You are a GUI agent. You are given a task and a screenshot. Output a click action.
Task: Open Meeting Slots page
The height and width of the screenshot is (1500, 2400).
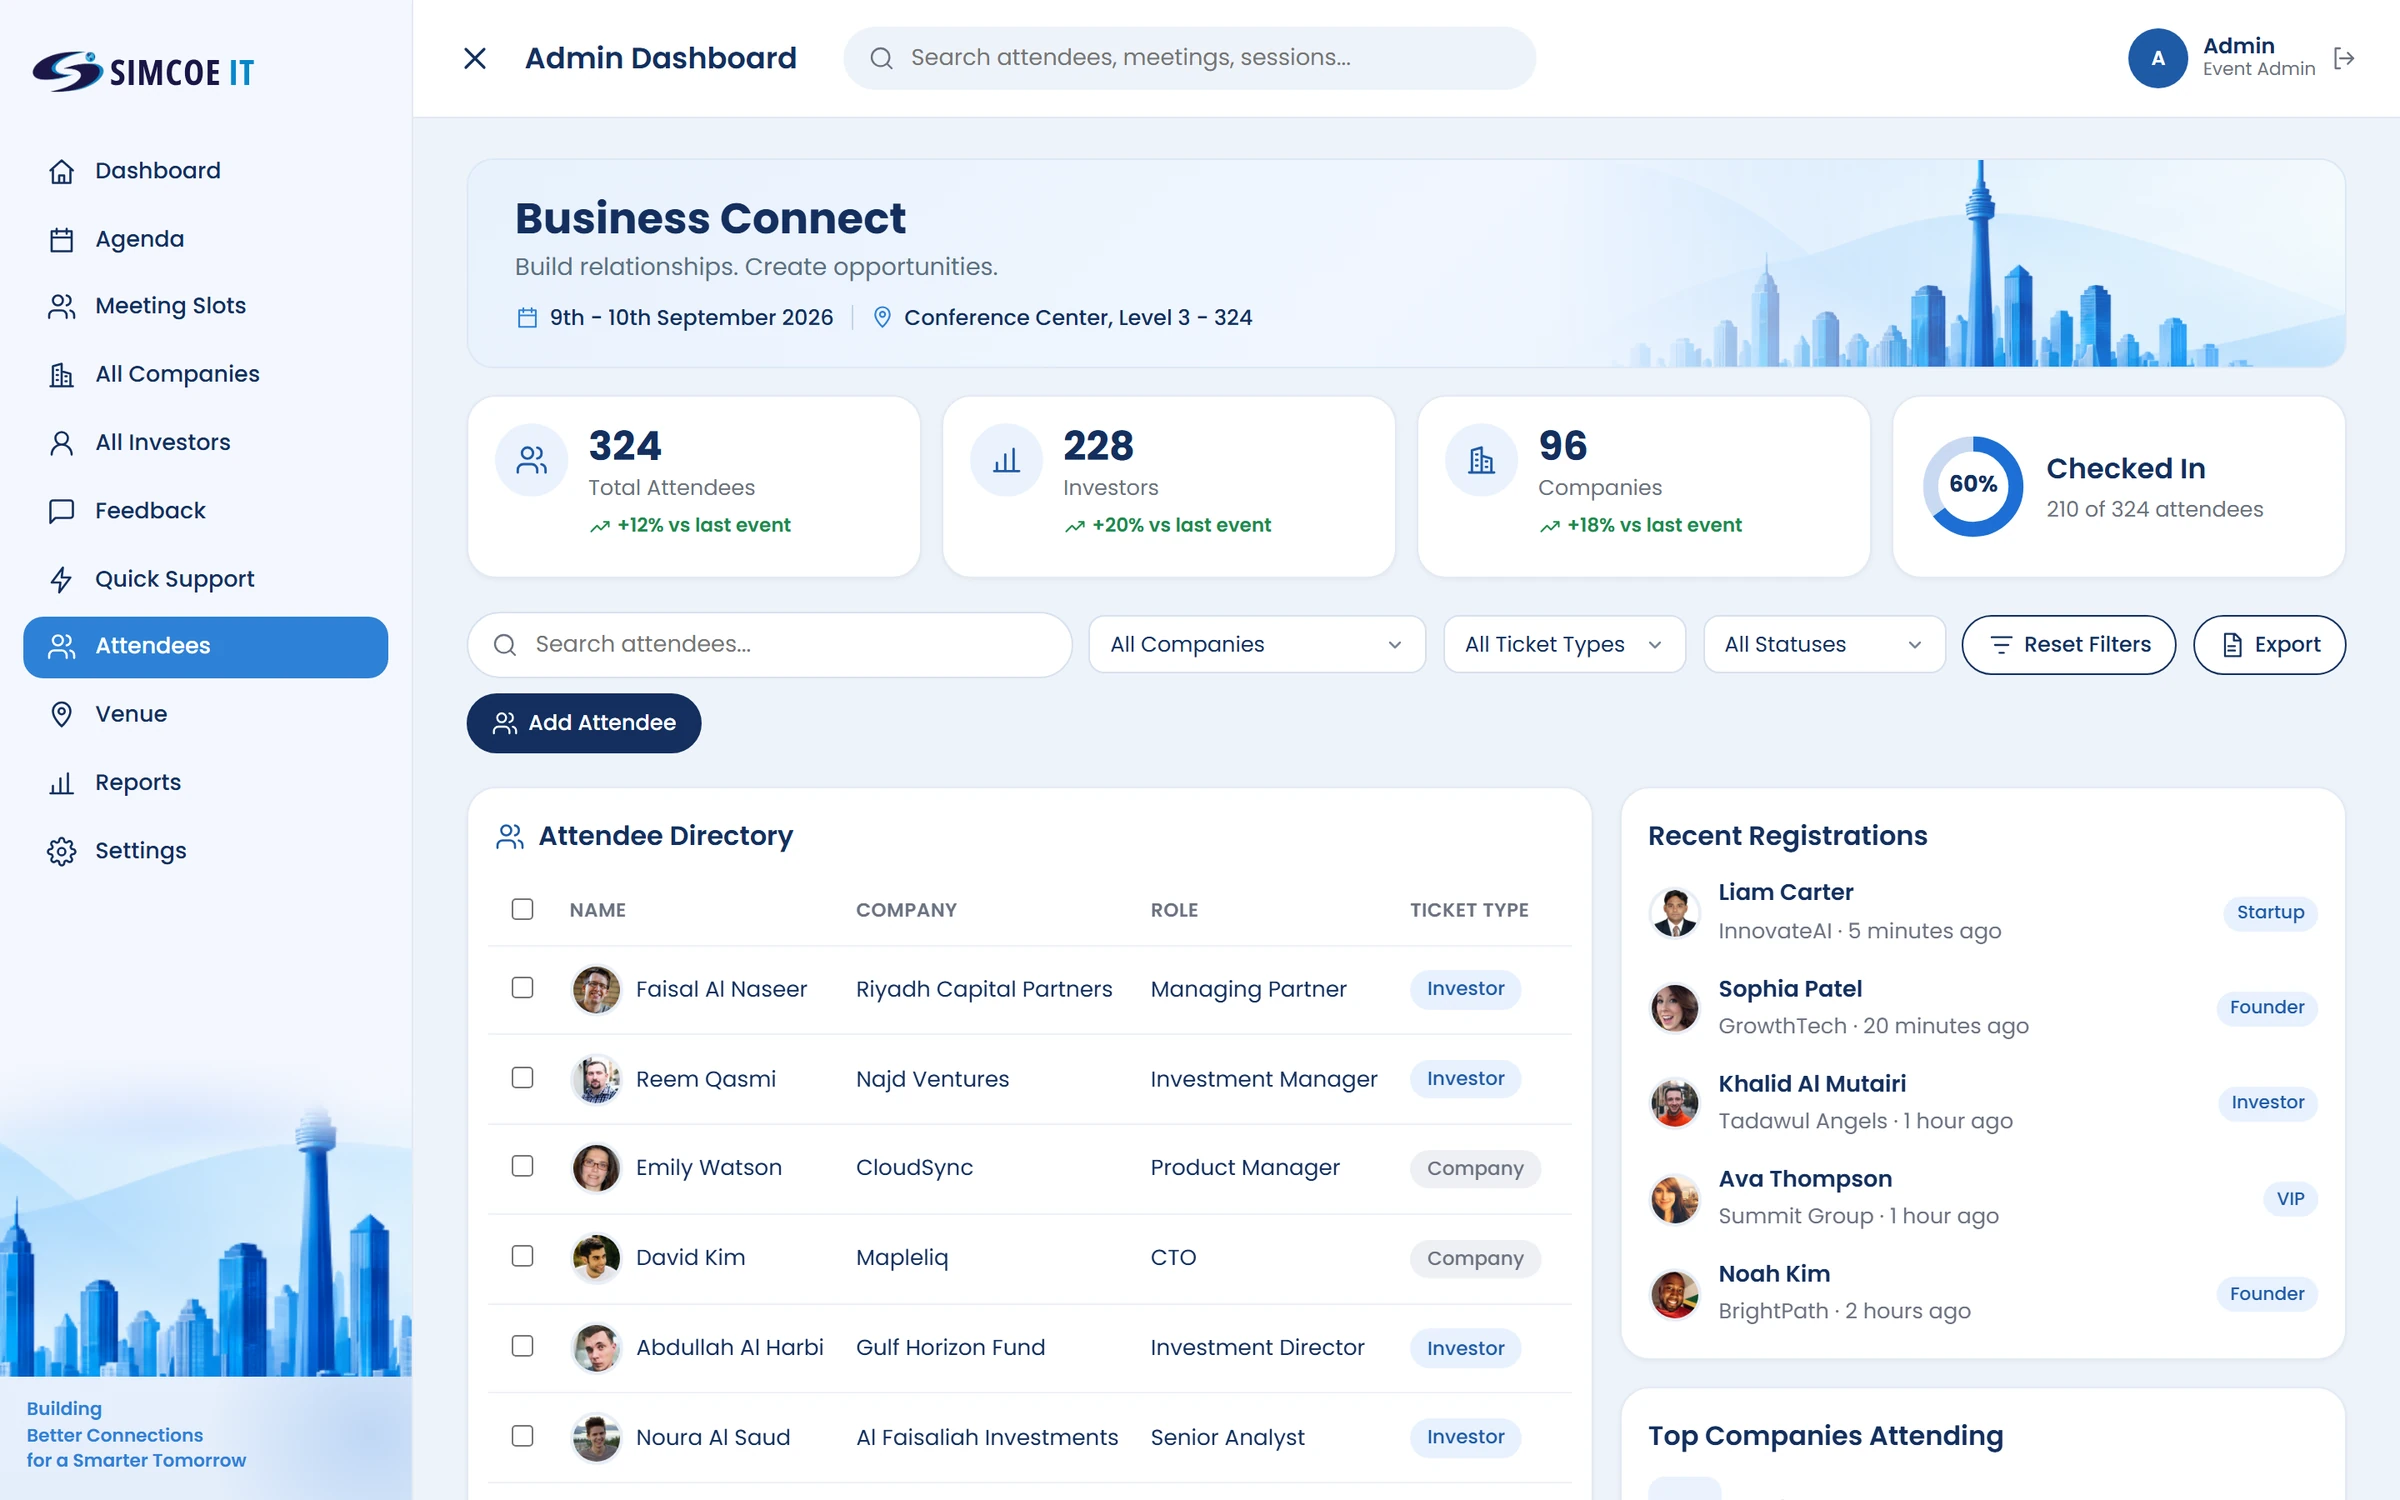coord(205,306)
